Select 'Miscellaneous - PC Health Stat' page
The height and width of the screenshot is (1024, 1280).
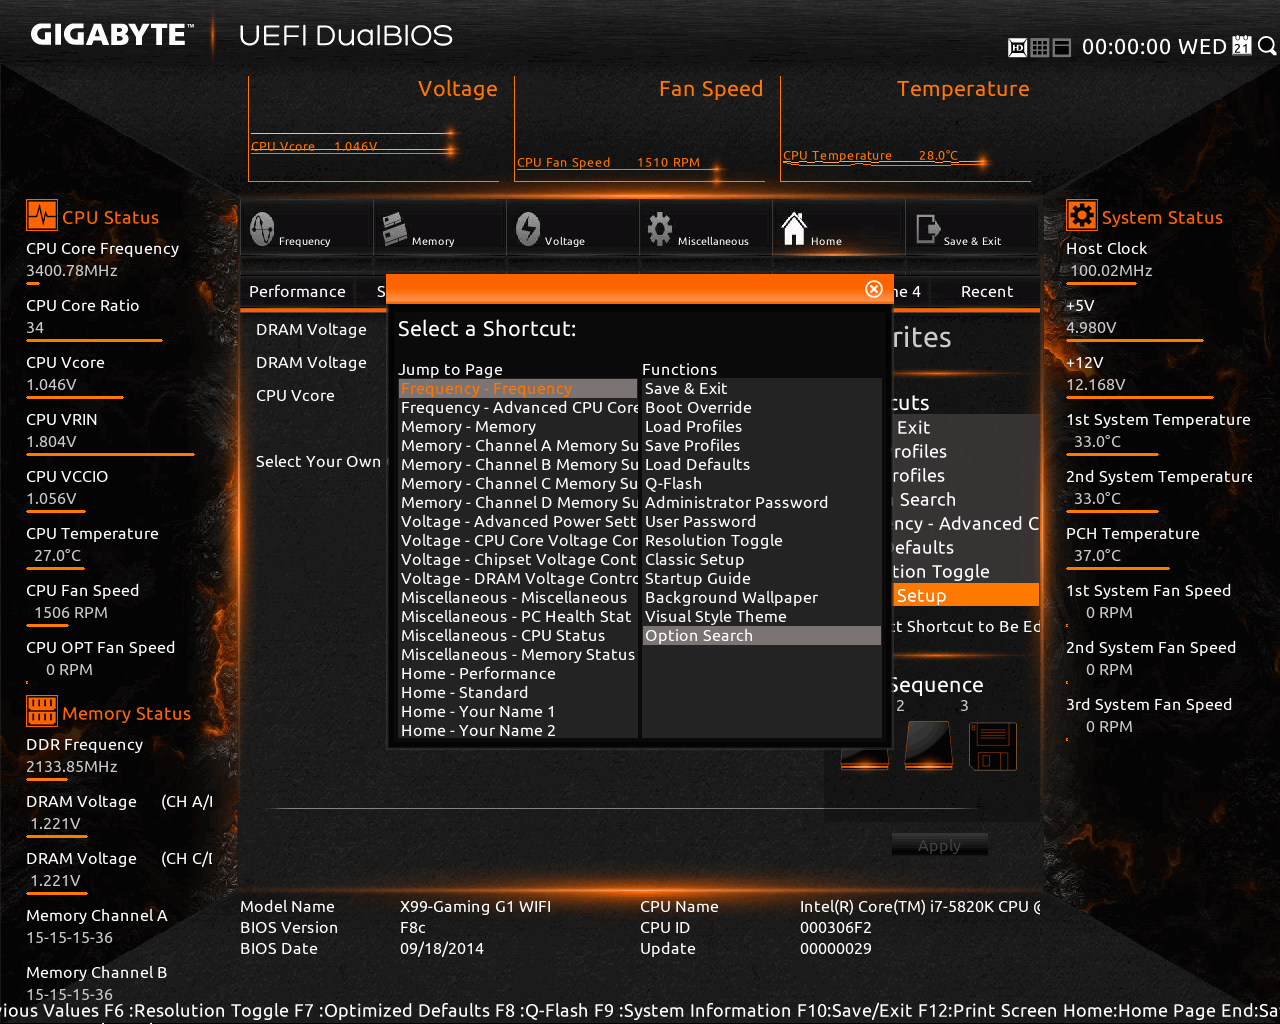point(518,616)
